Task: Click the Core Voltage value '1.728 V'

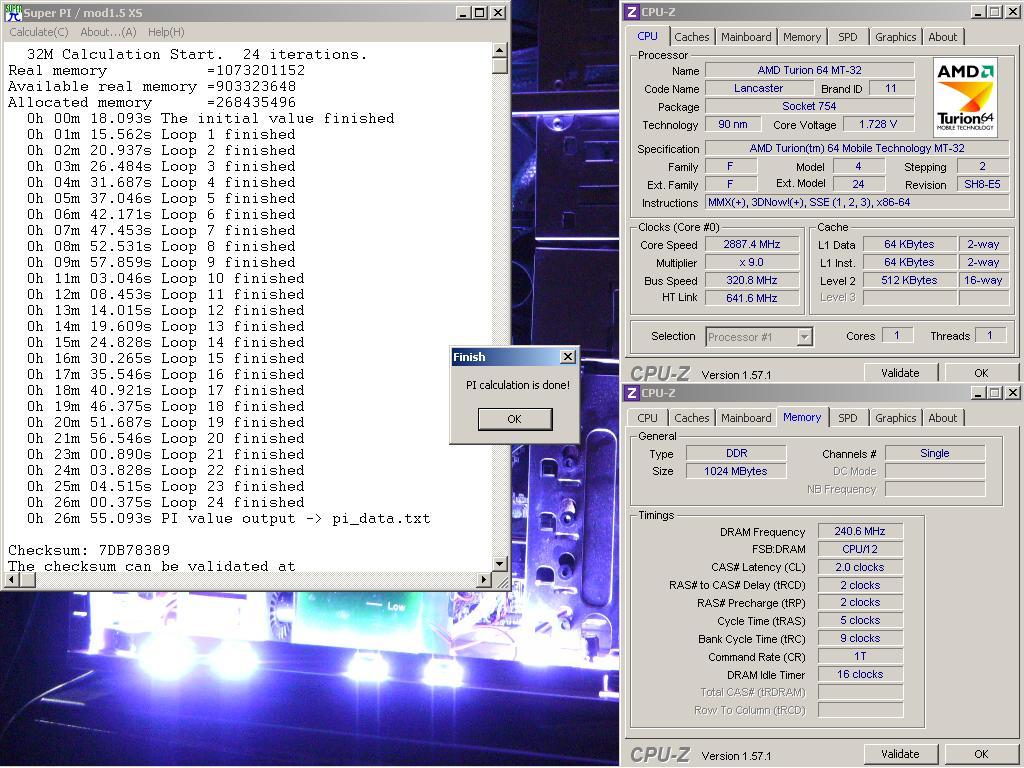Action: pos(878,124)
